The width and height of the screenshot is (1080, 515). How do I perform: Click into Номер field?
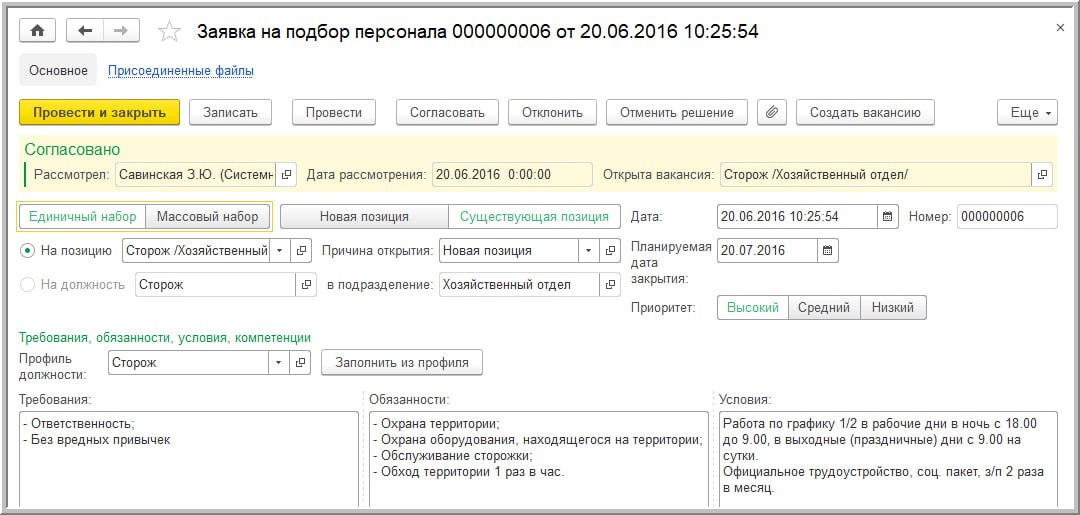[1007, 216]
